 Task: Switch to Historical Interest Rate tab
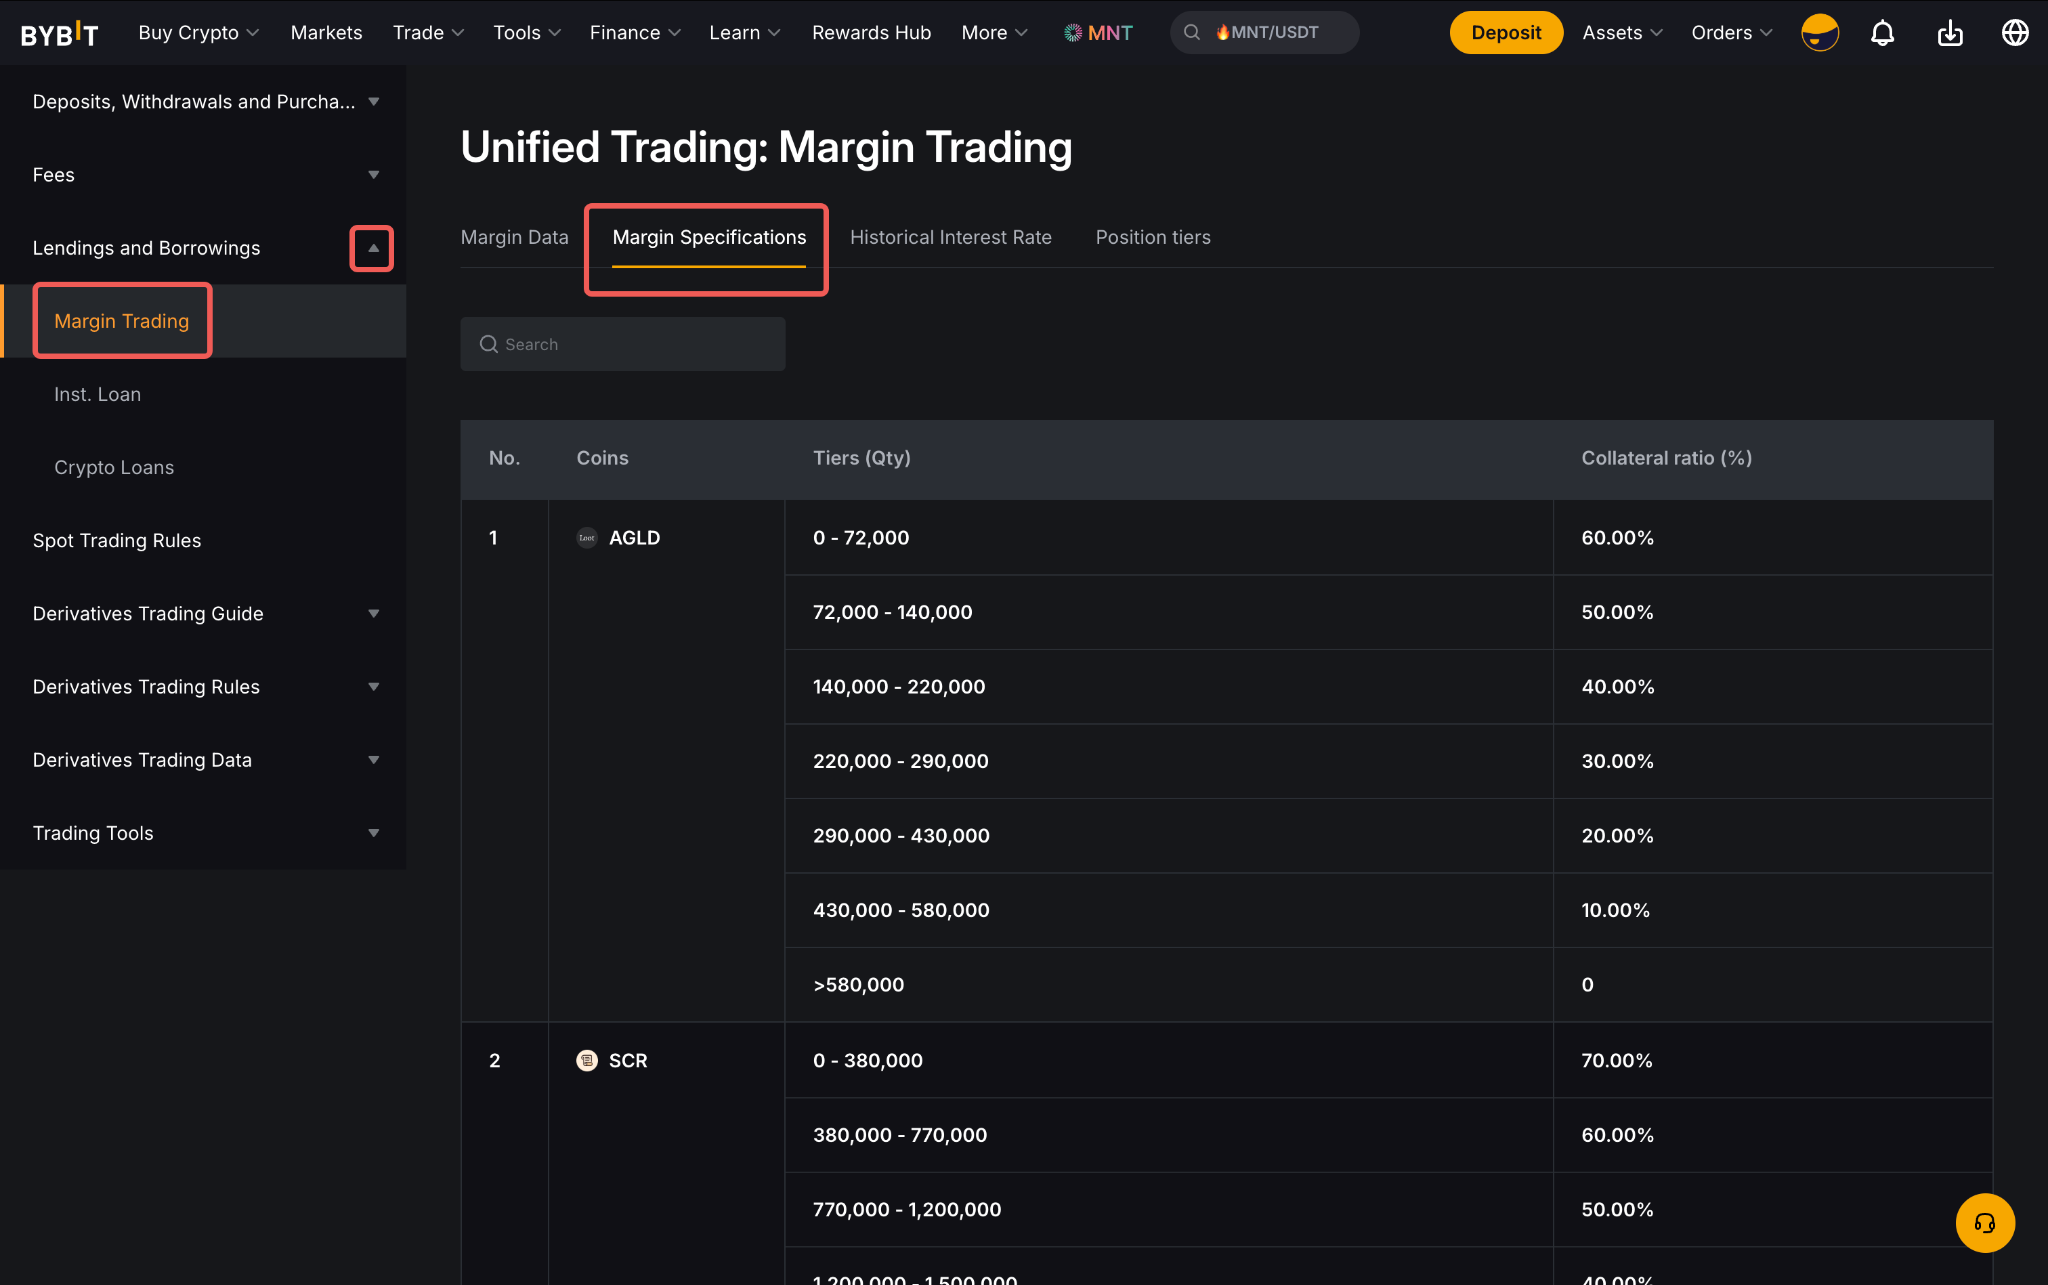(950, 237)
